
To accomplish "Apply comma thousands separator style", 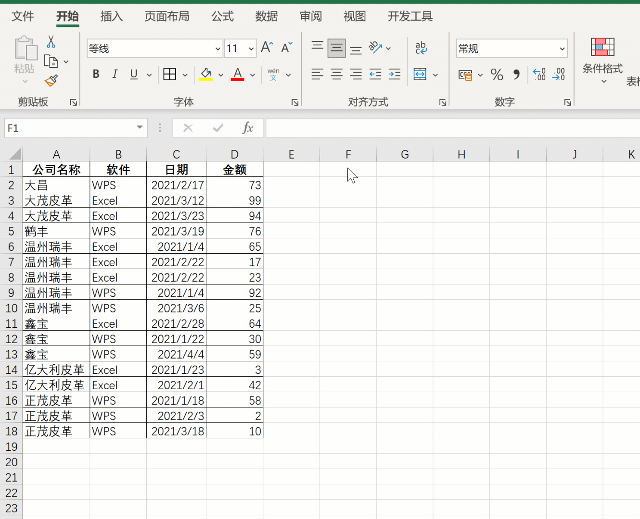I will click(517, 75).
